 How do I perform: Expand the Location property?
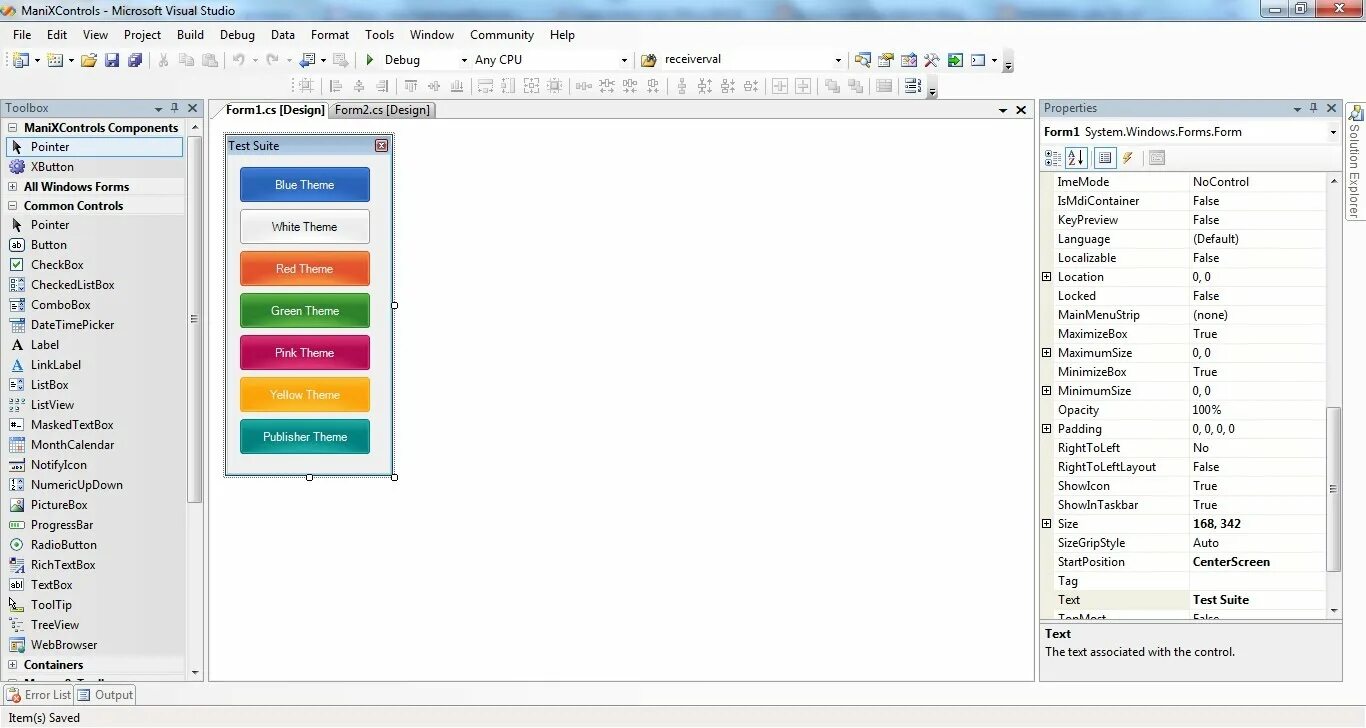pyautogui.click(x=1047, y=277)
